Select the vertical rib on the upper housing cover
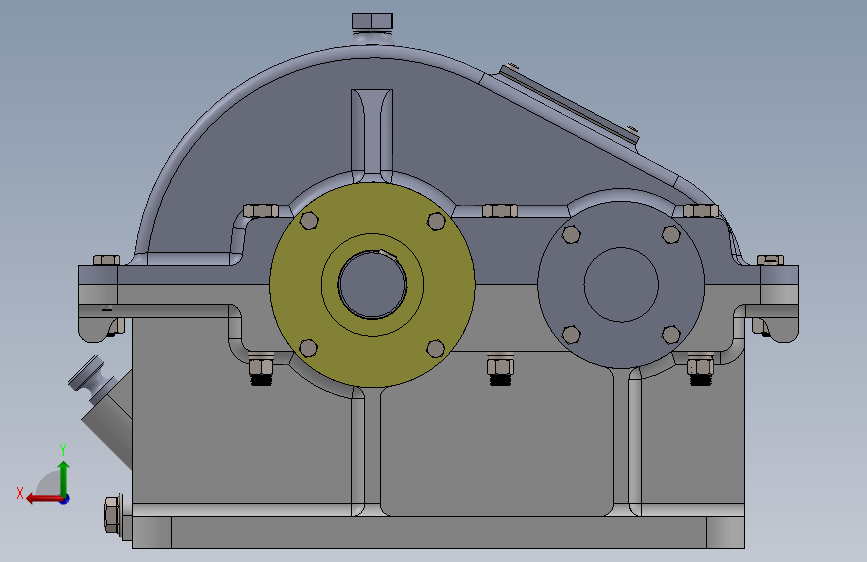The width and height of the screenshot is (867, 562). tap(372, 136)
